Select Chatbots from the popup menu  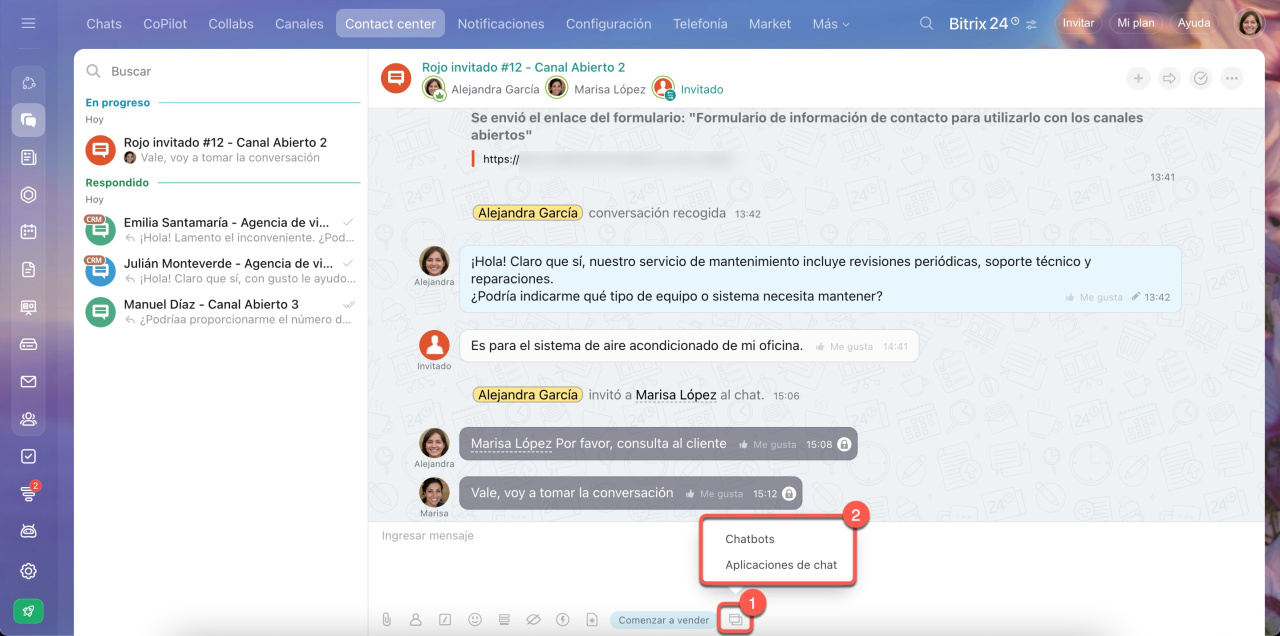750,539
